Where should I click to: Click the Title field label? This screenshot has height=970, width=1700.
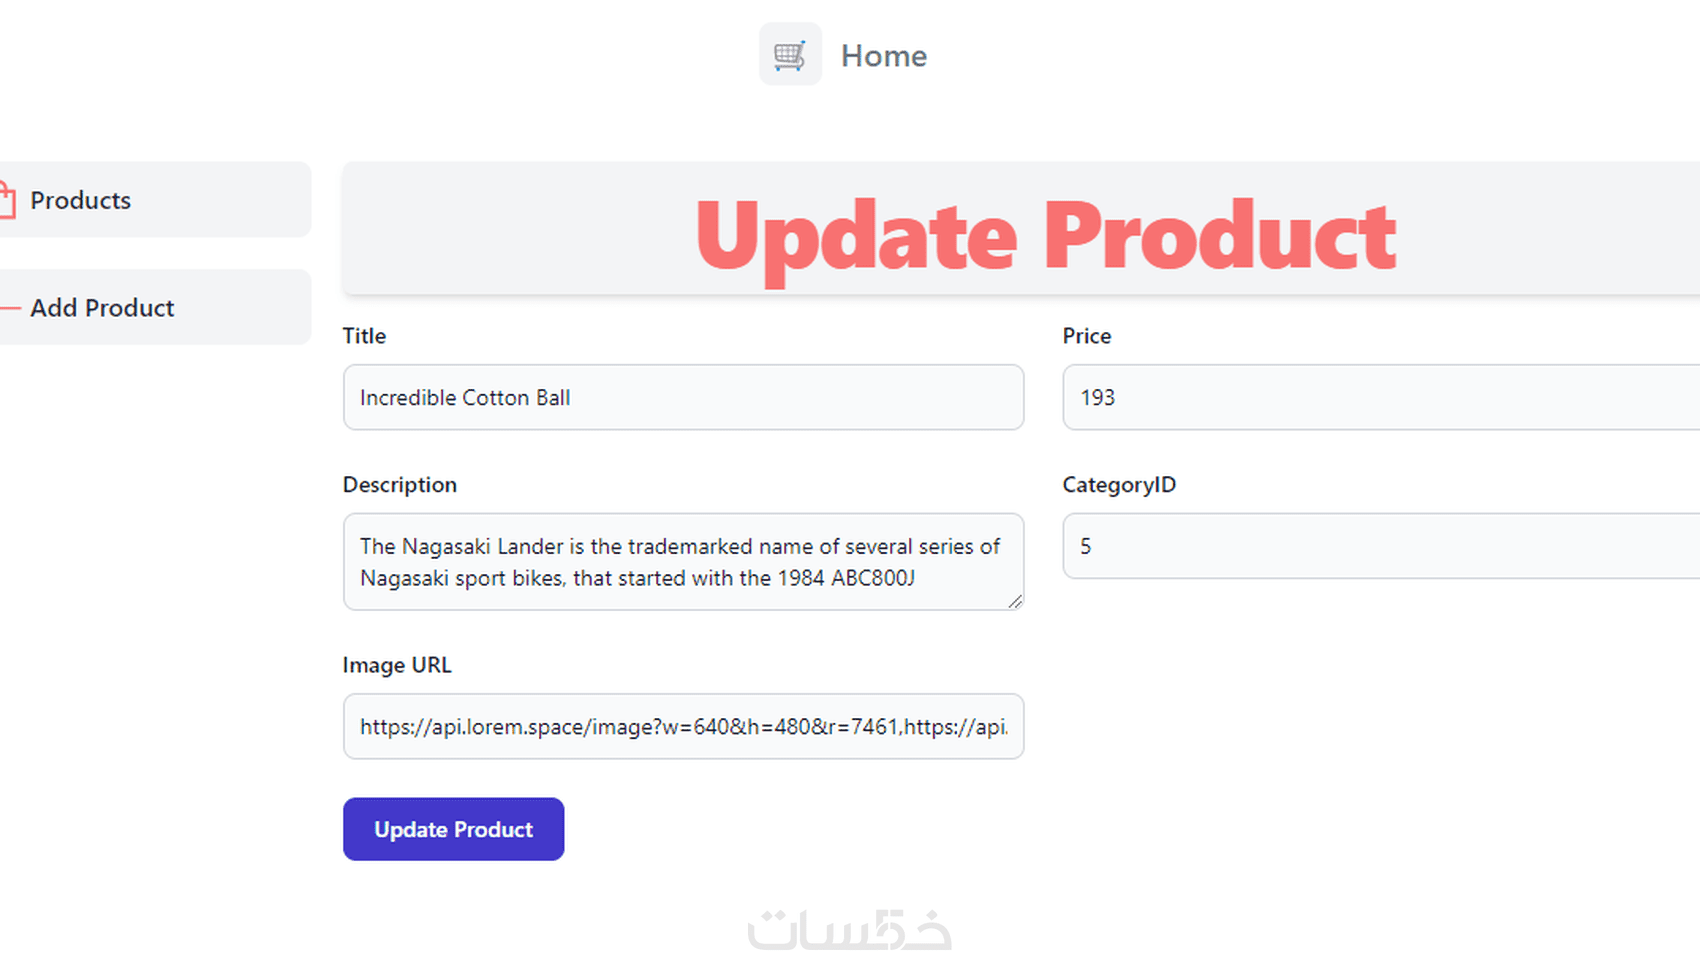click(x=364, y=336)
